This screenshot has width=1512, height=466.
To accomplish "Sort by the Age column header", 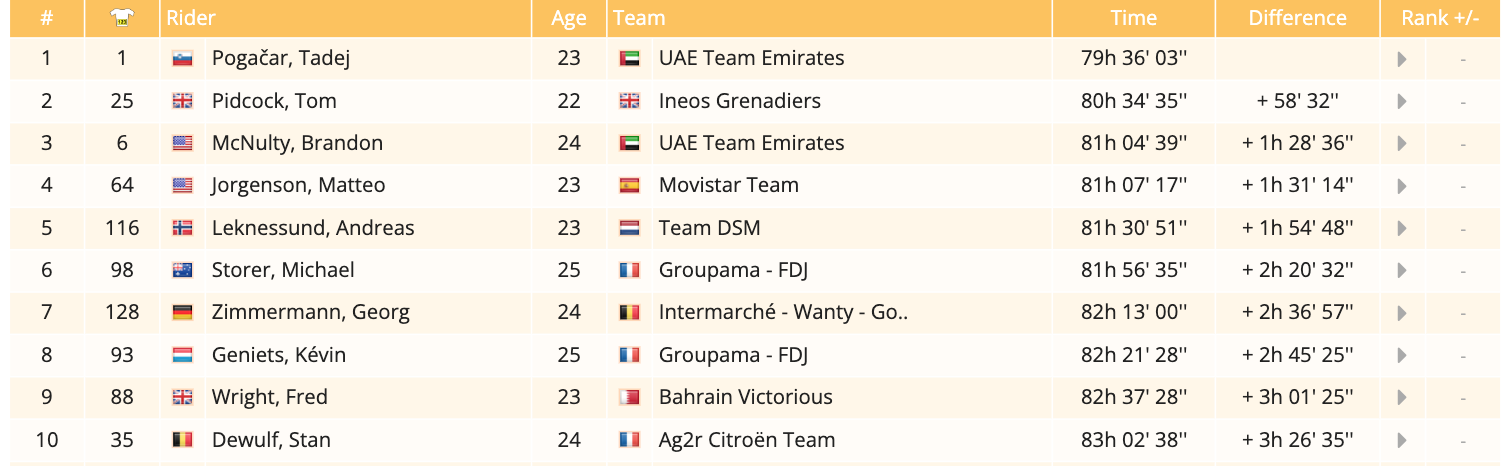I will point(568,18).
